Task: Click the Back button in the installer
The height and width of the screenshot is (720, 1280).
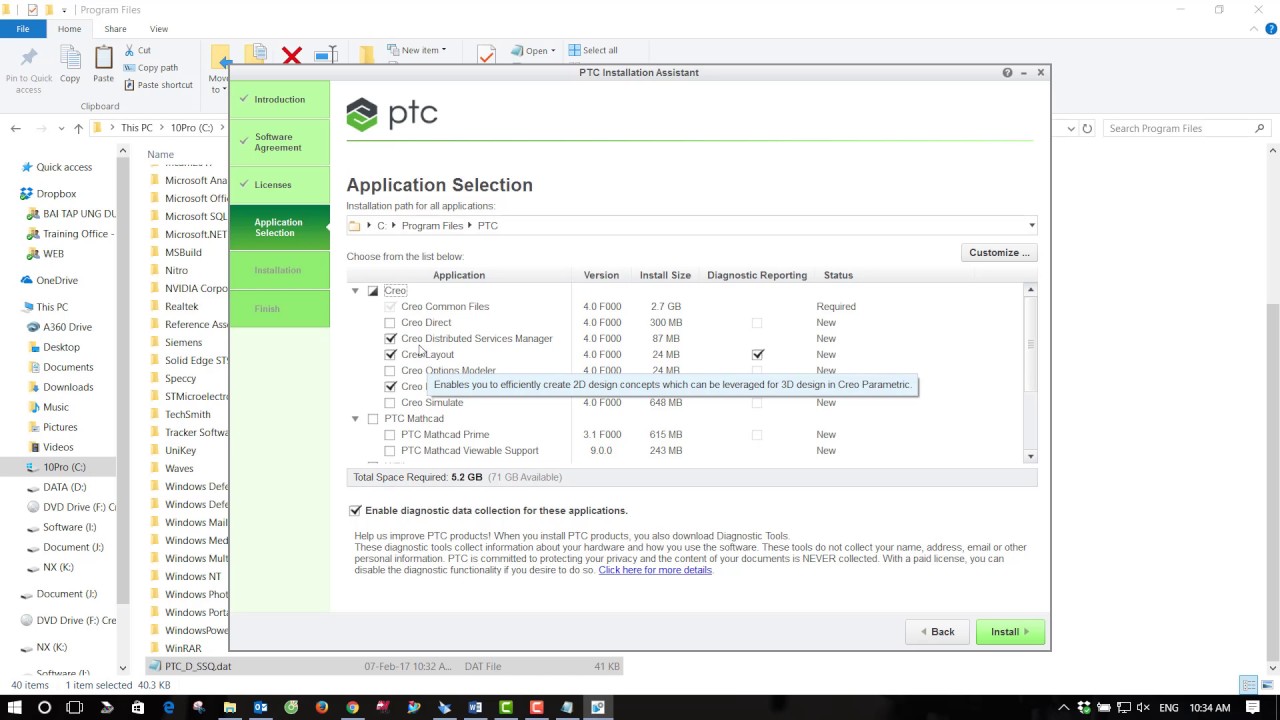Action: [937, 632]
